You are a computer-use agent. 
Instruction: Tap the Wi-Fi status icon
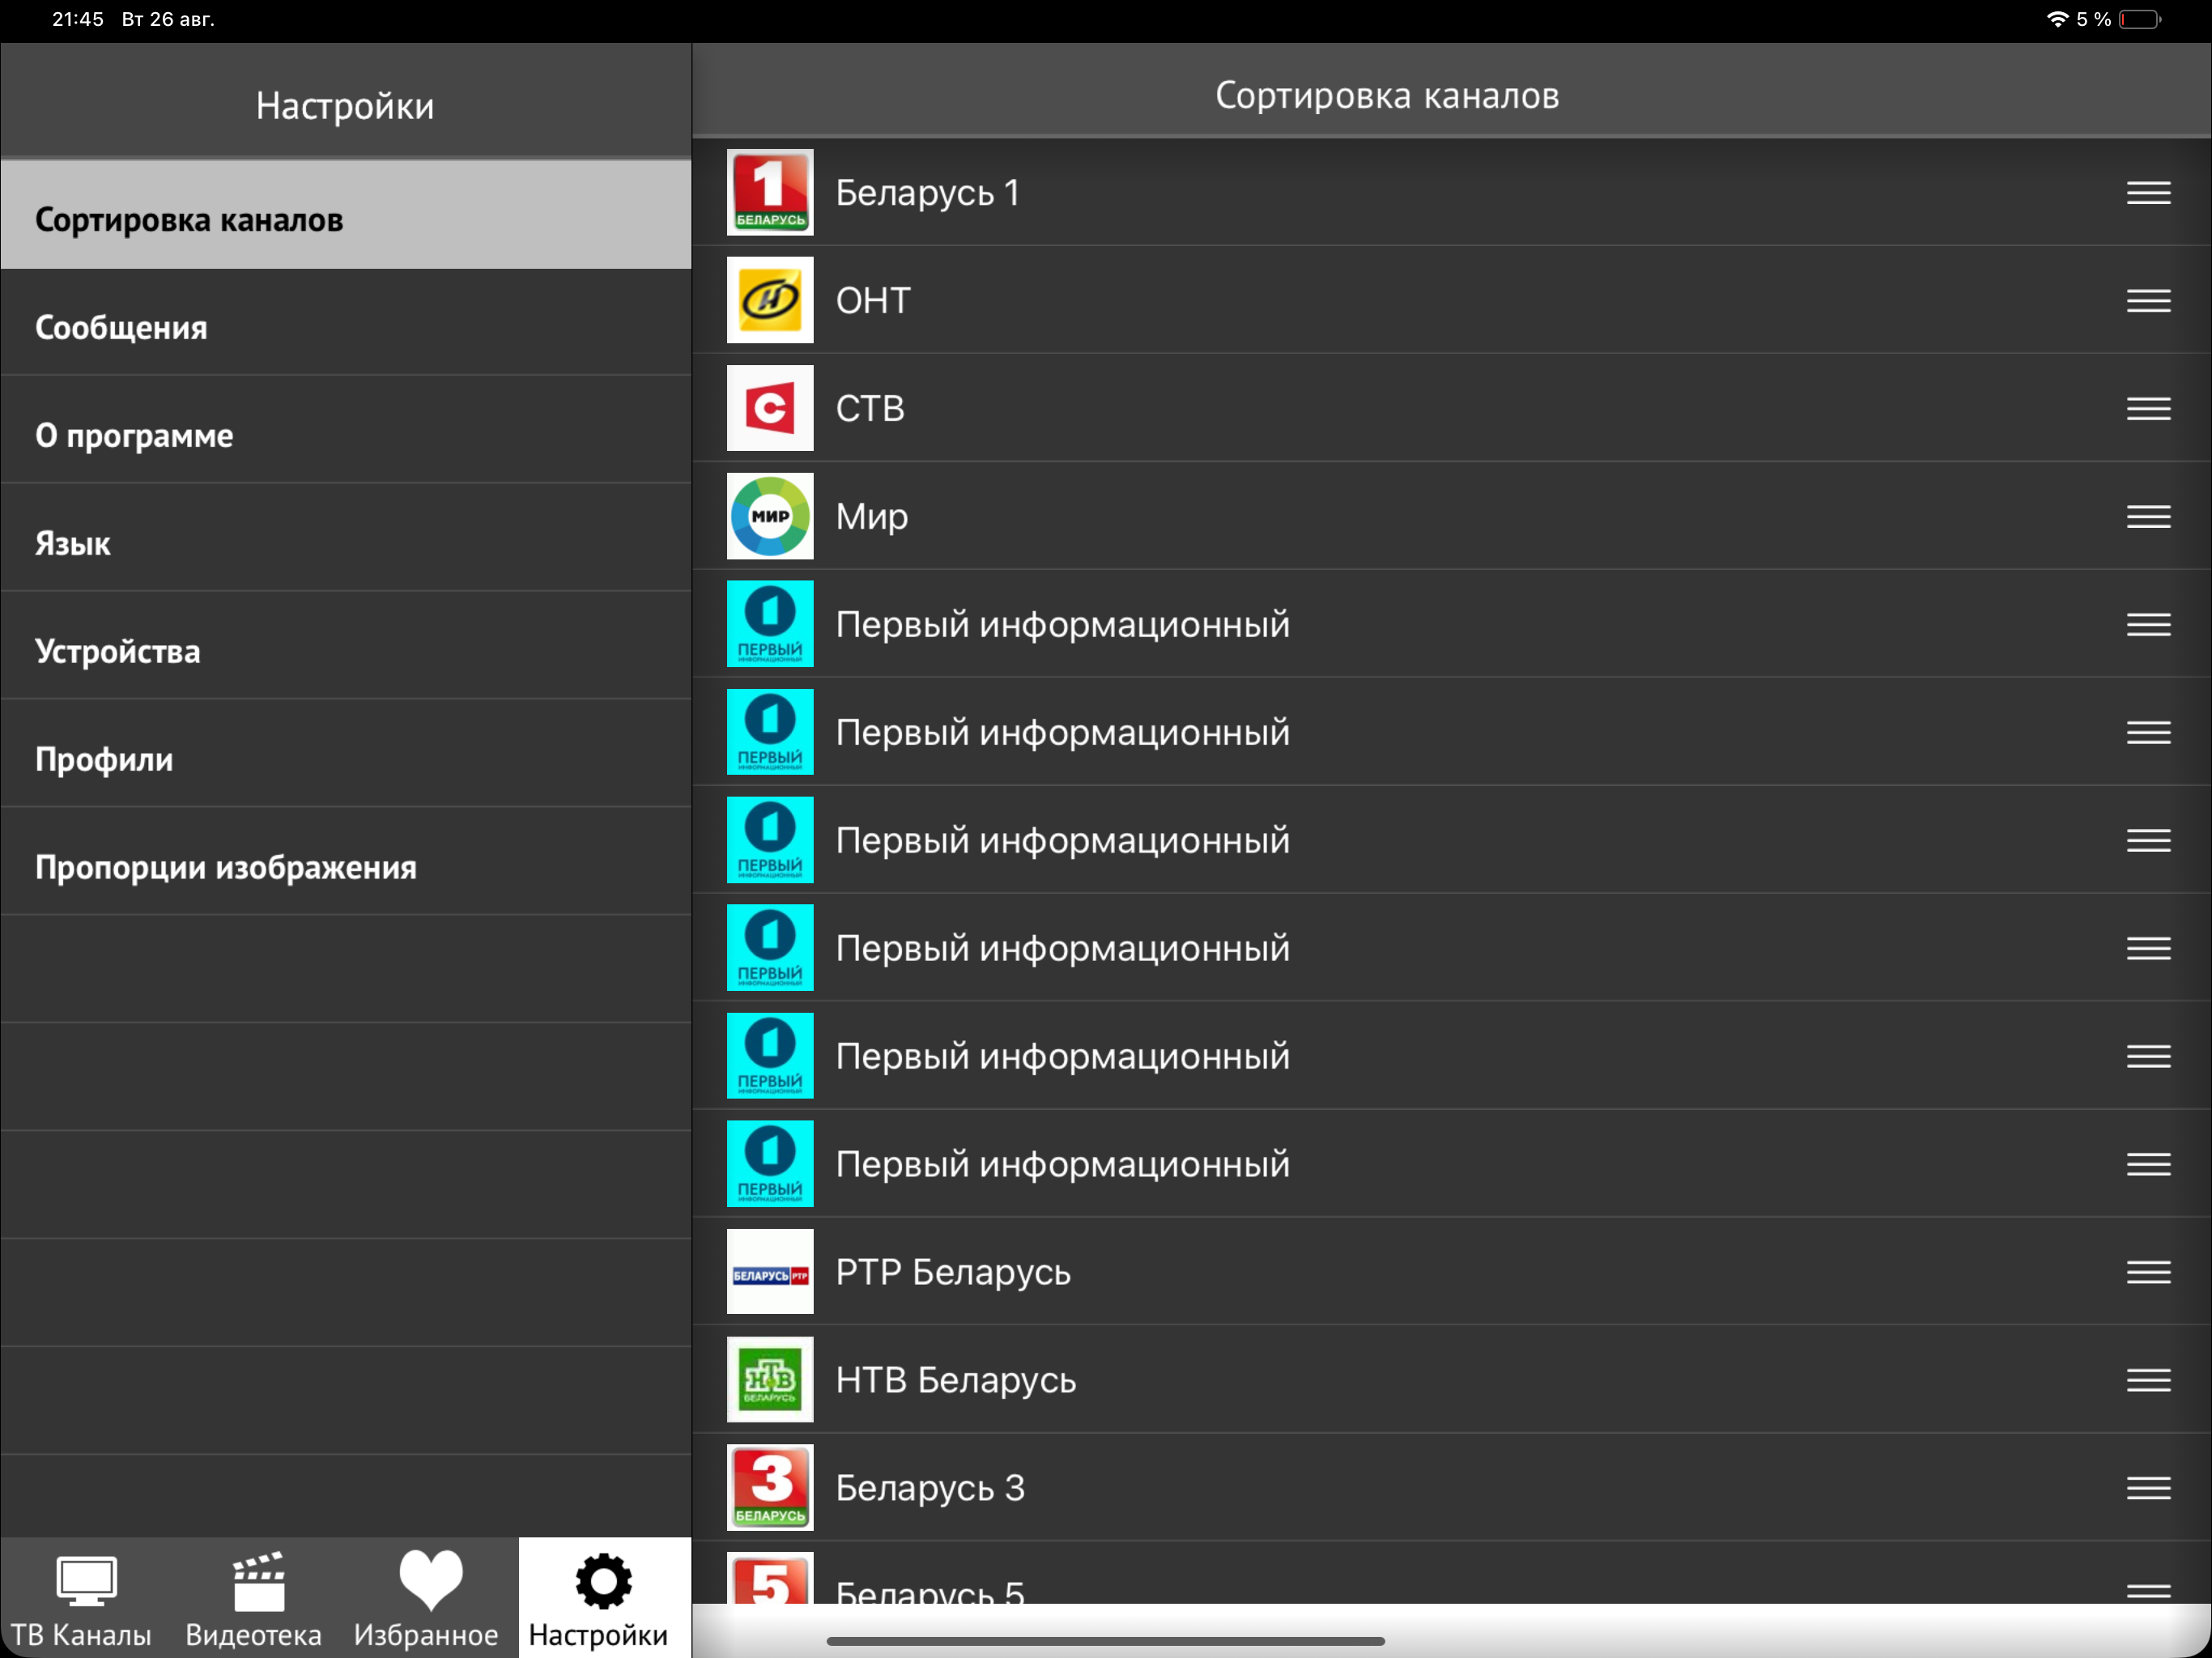coord(2057,19)
